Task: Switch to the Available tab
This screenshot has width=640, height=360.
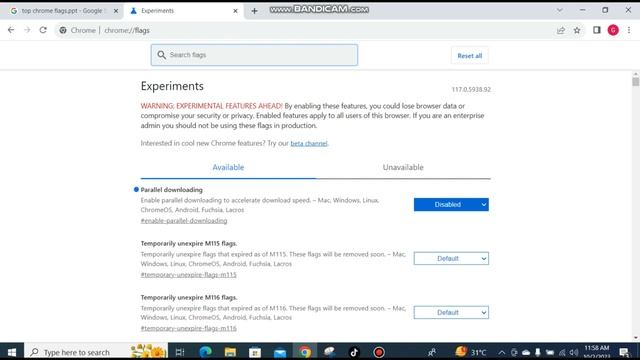Action: click(228, 167)
